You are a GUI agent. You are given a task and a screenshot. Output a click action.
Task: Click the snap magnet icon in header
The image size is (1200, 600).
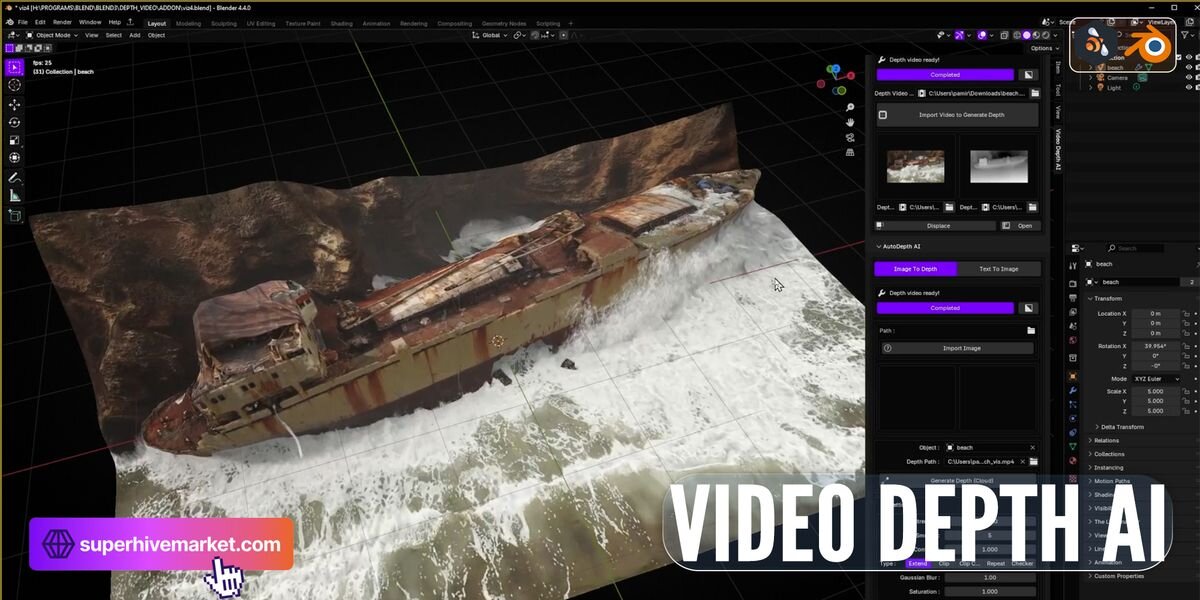(536, 35)
